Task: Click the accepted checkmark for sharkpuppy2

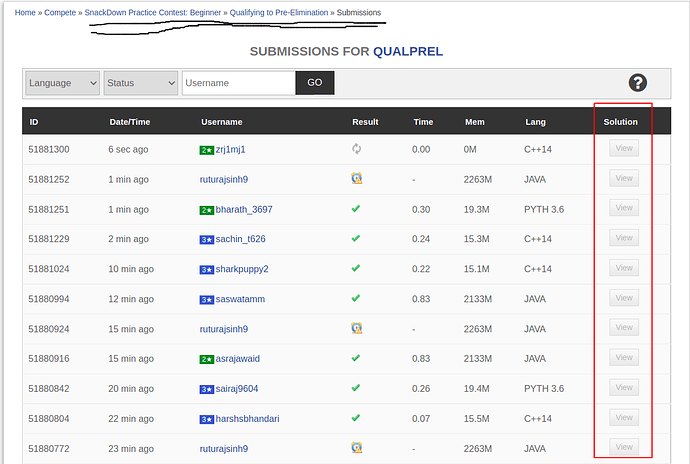Action: 356,268
